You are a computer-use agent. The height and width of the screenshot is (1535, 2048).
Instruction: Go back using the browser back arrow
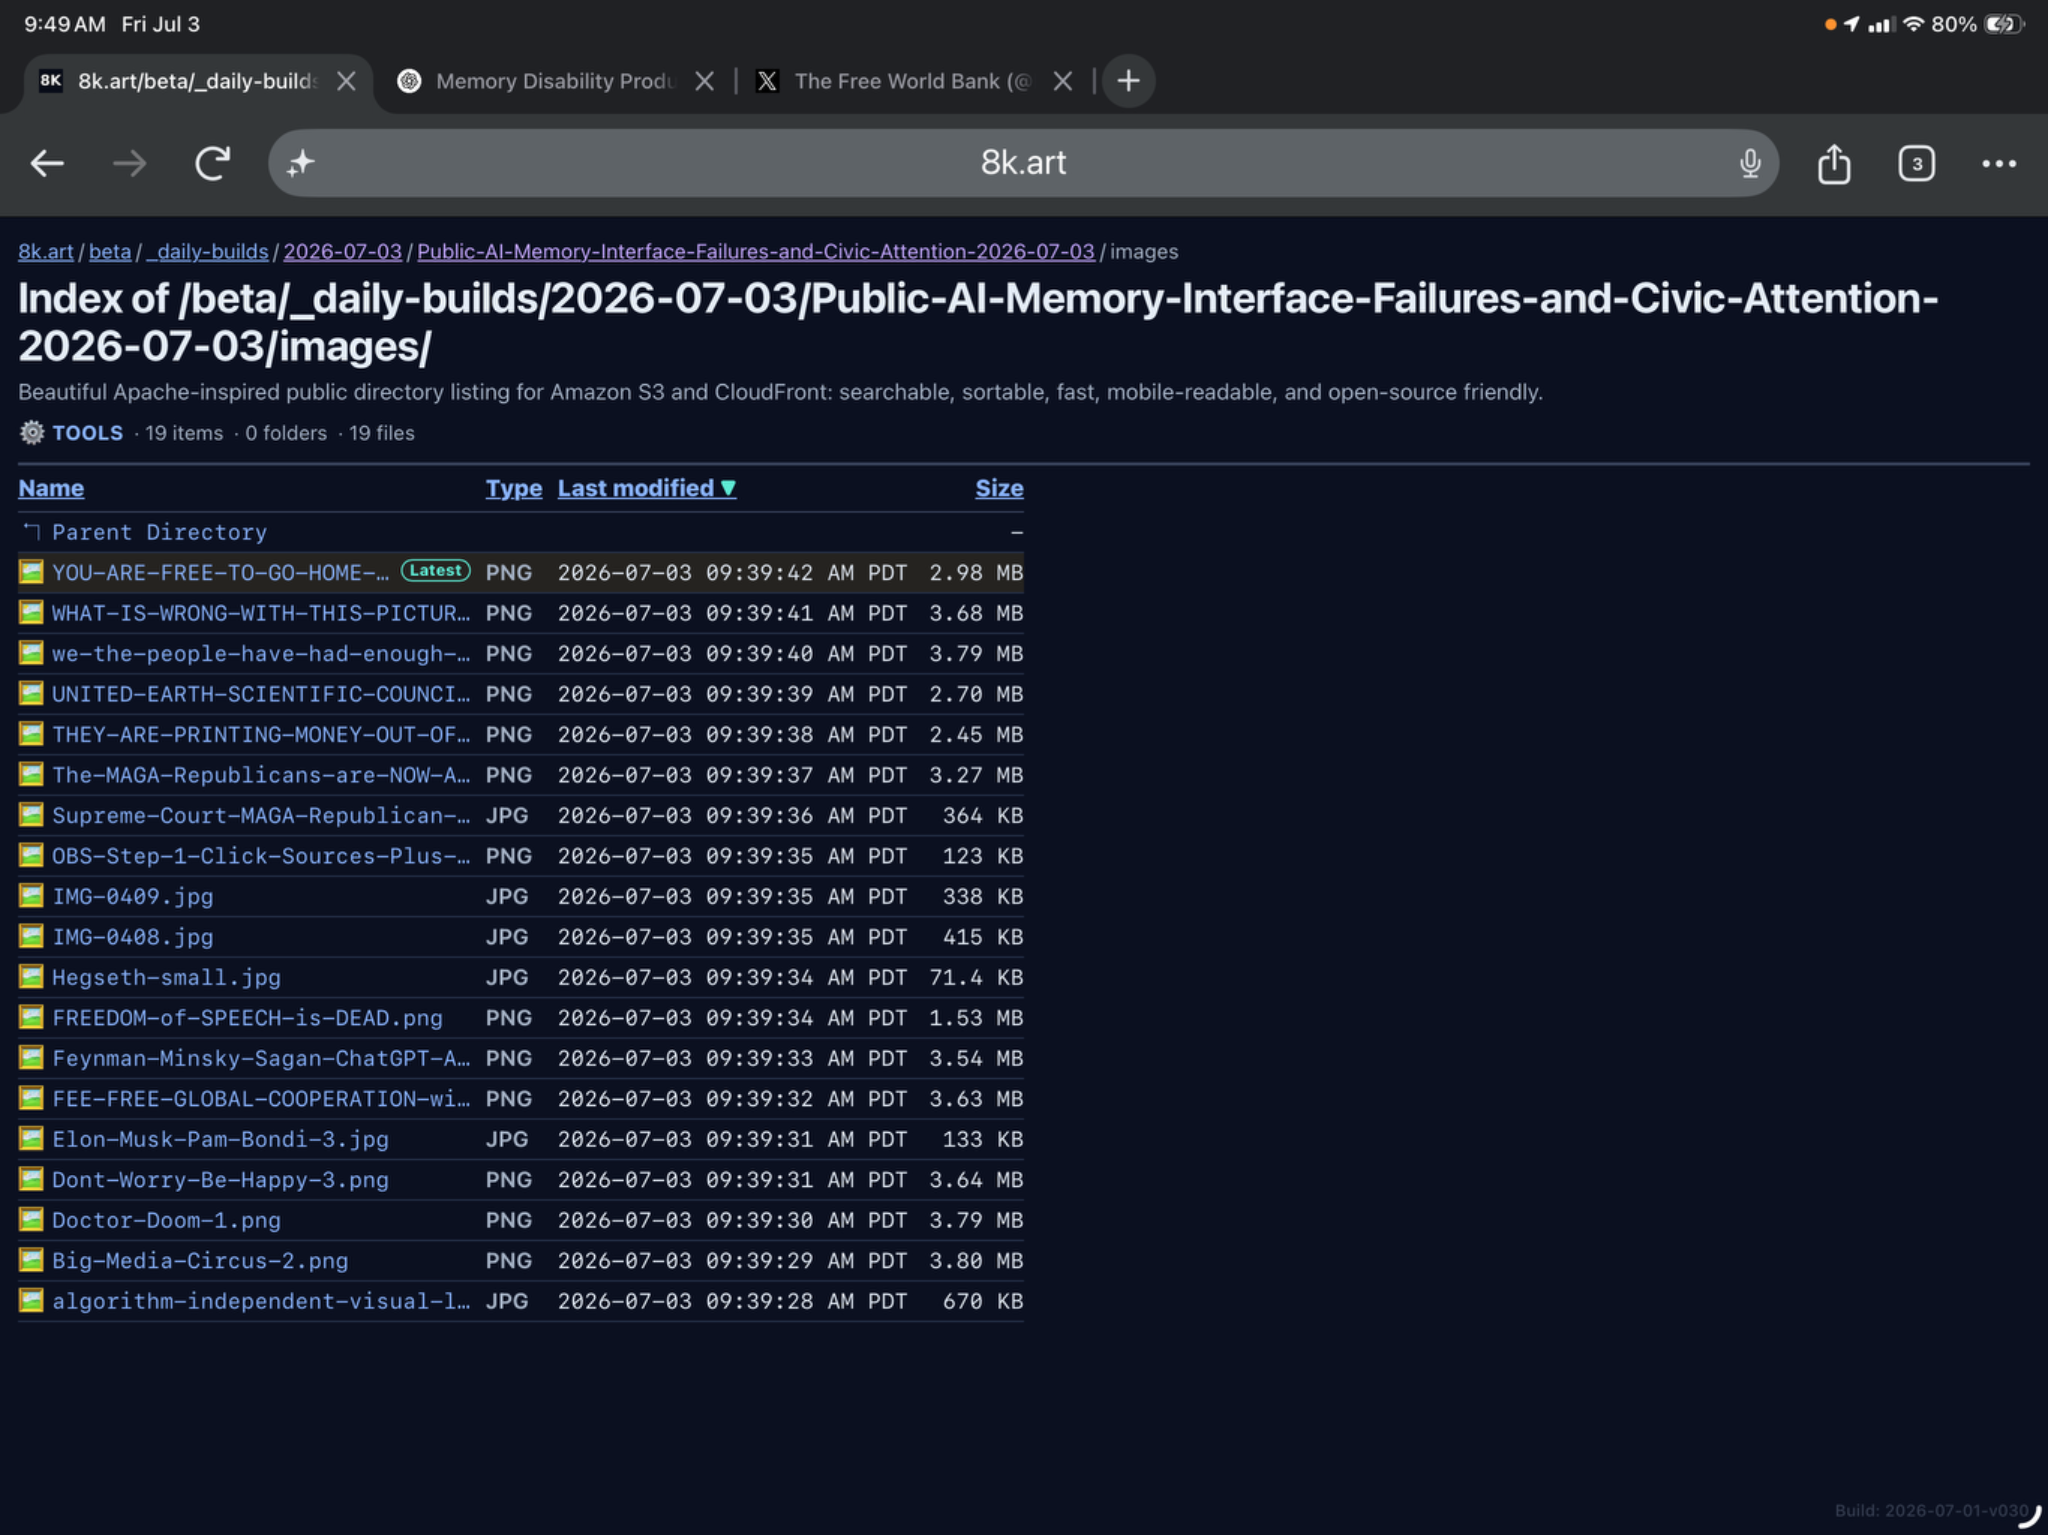pos(47,163)
